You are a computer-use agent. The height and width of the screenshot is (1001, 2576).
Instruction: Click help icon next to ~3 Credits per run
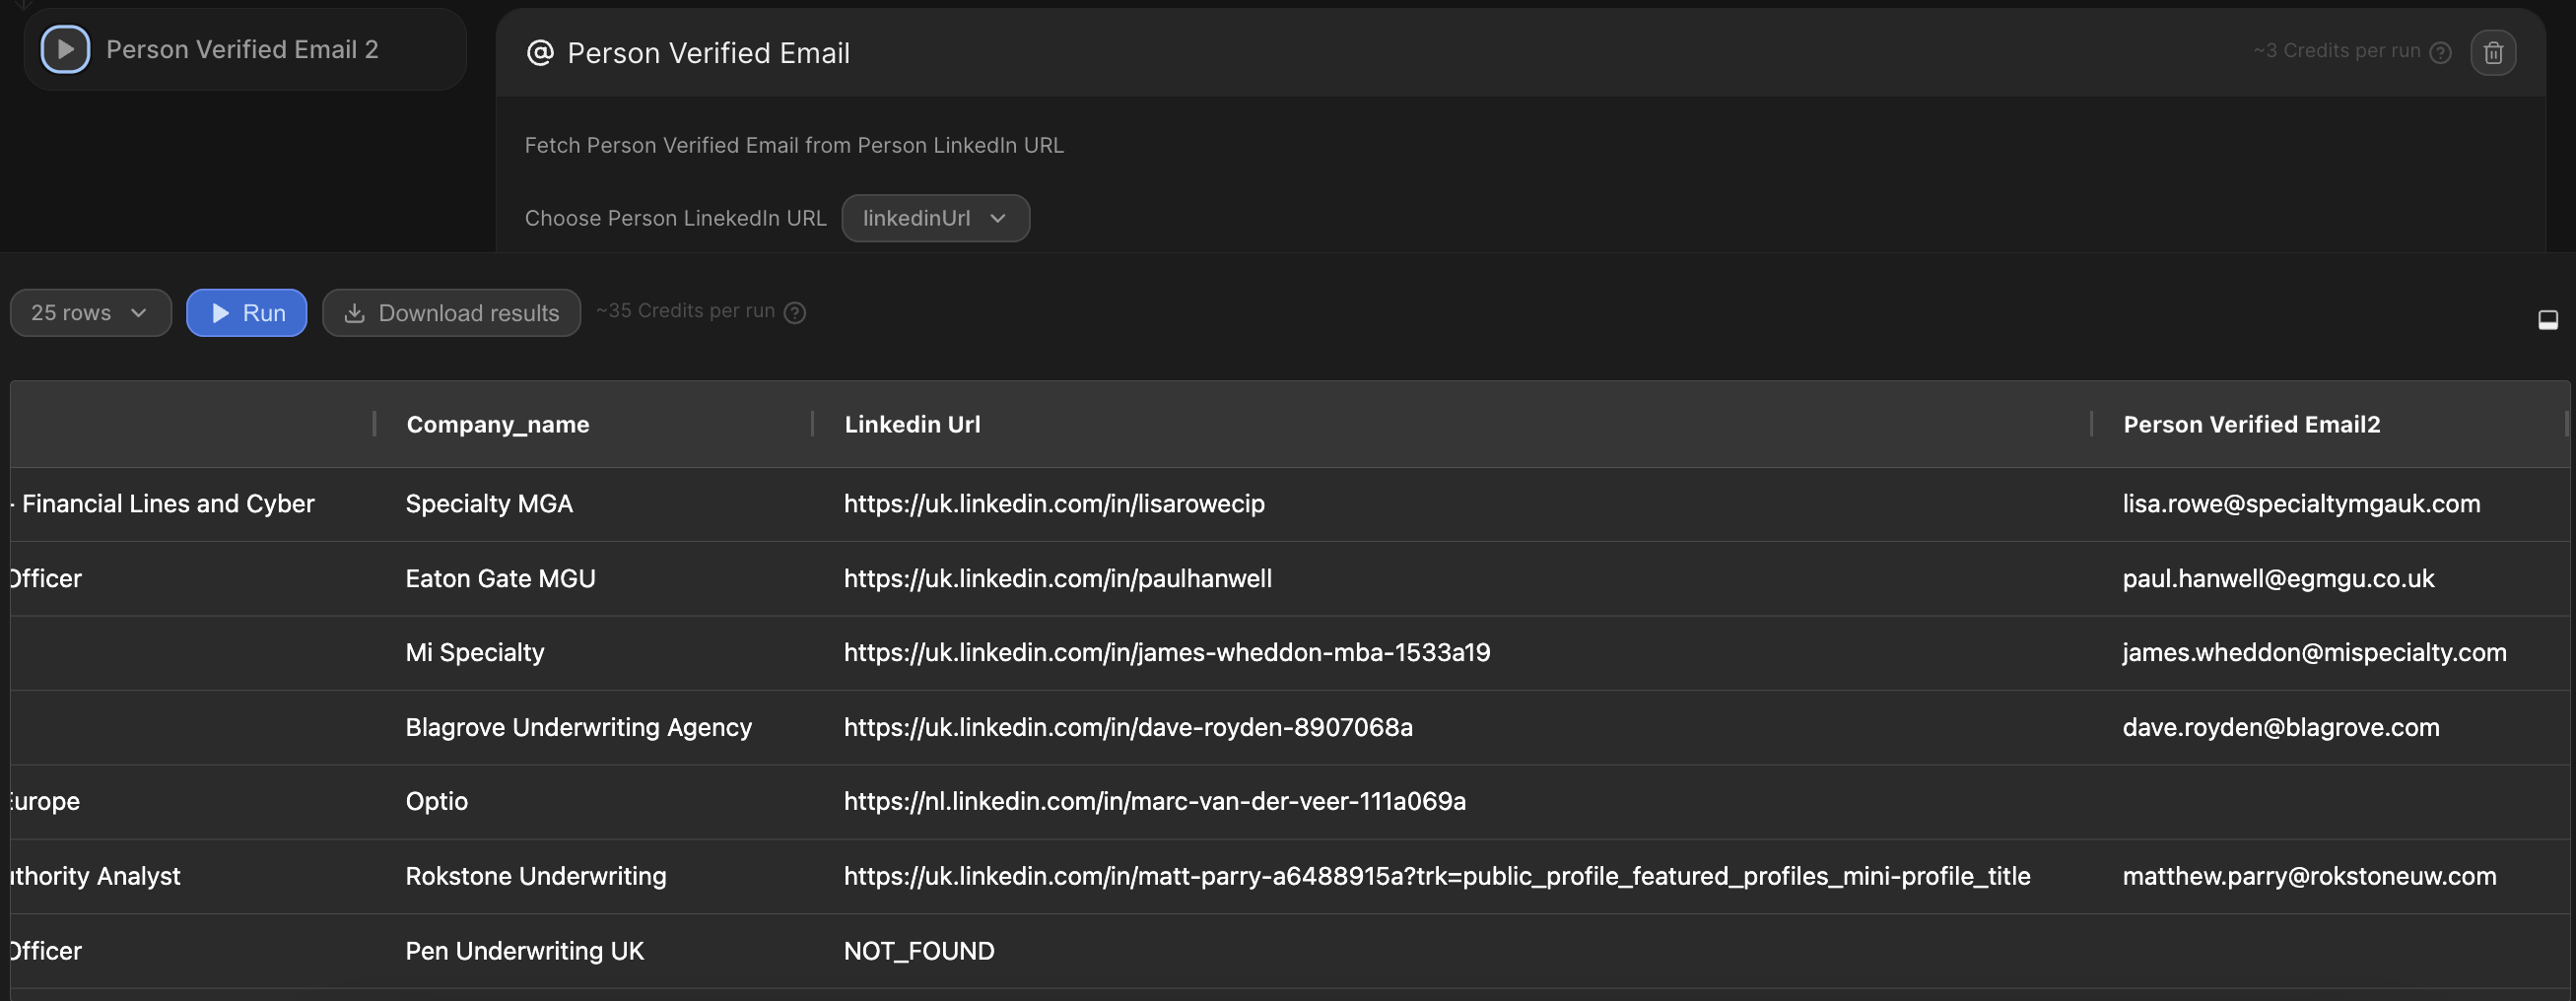tap(2440, 52)
